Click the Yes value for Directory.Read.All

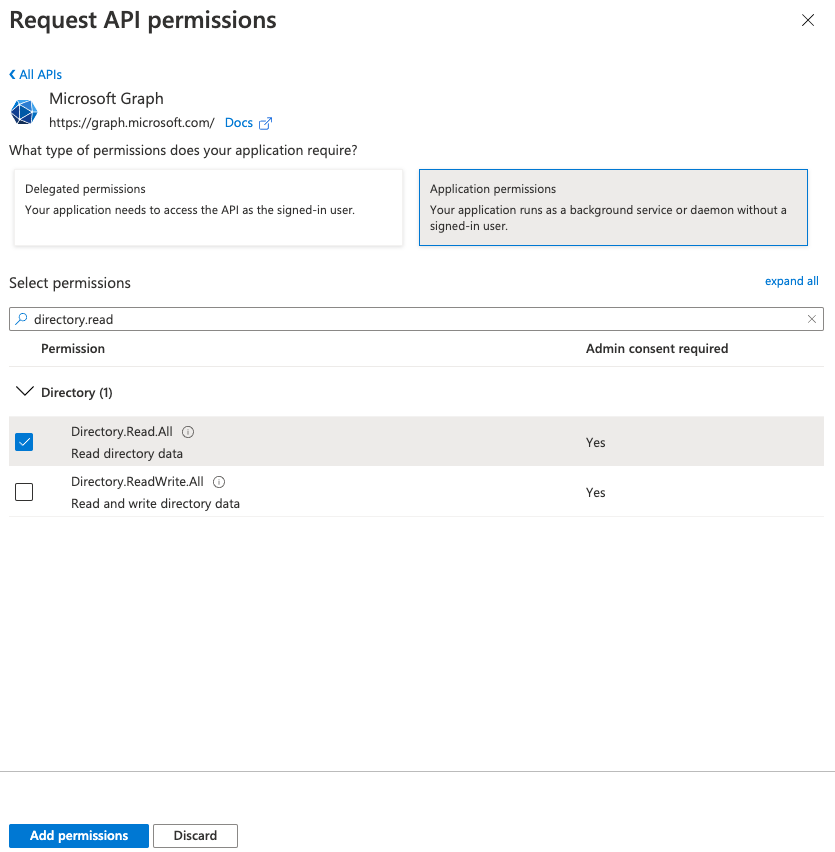595,442
